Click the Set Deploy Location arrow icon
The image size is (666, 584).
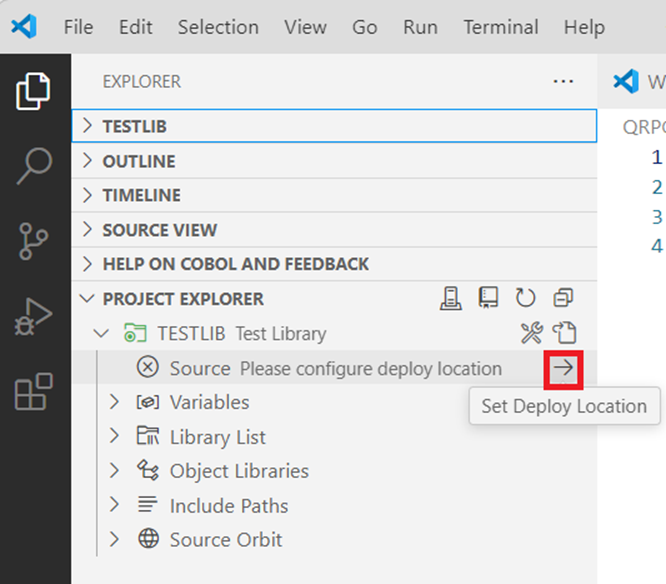point(565,368)
